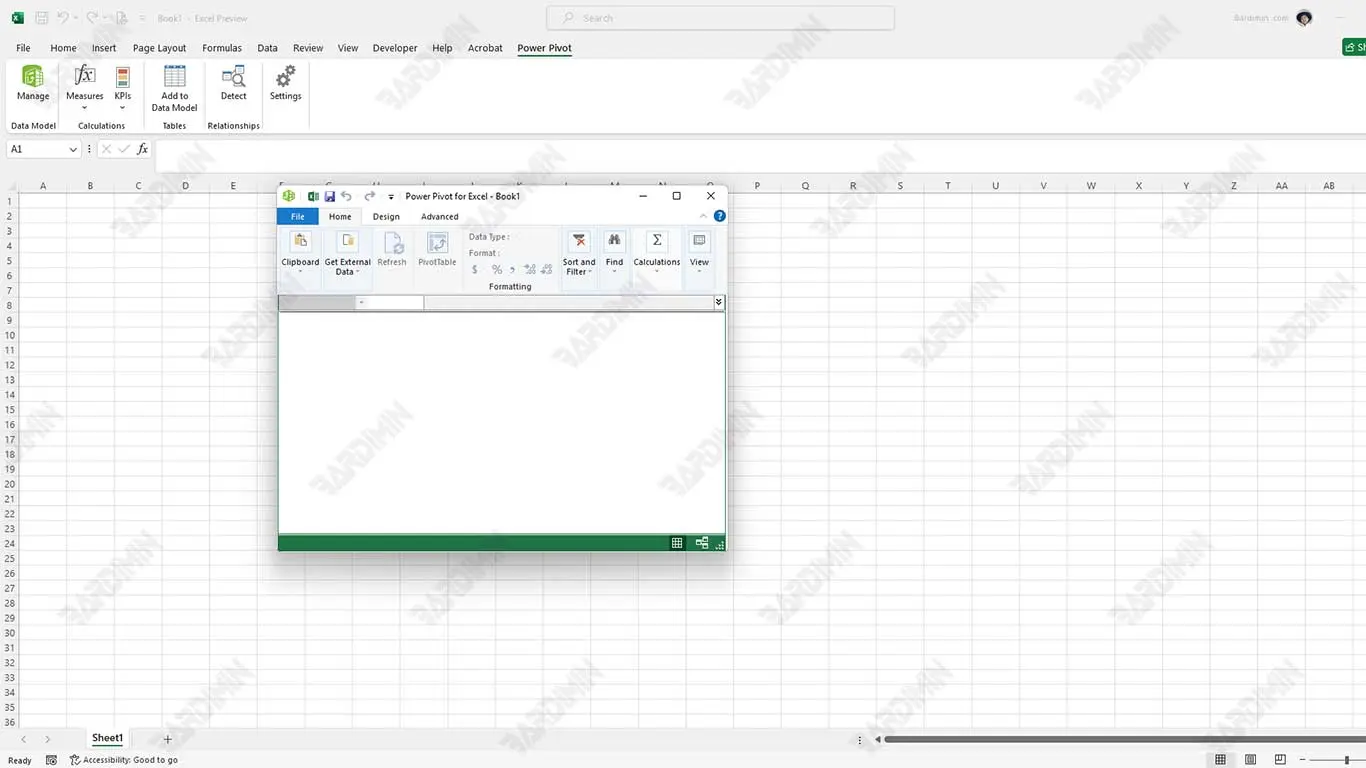This screenshot has width=1366, height=768.
Task: Click the Add to Data Model icon
Action: click(174, 77)
